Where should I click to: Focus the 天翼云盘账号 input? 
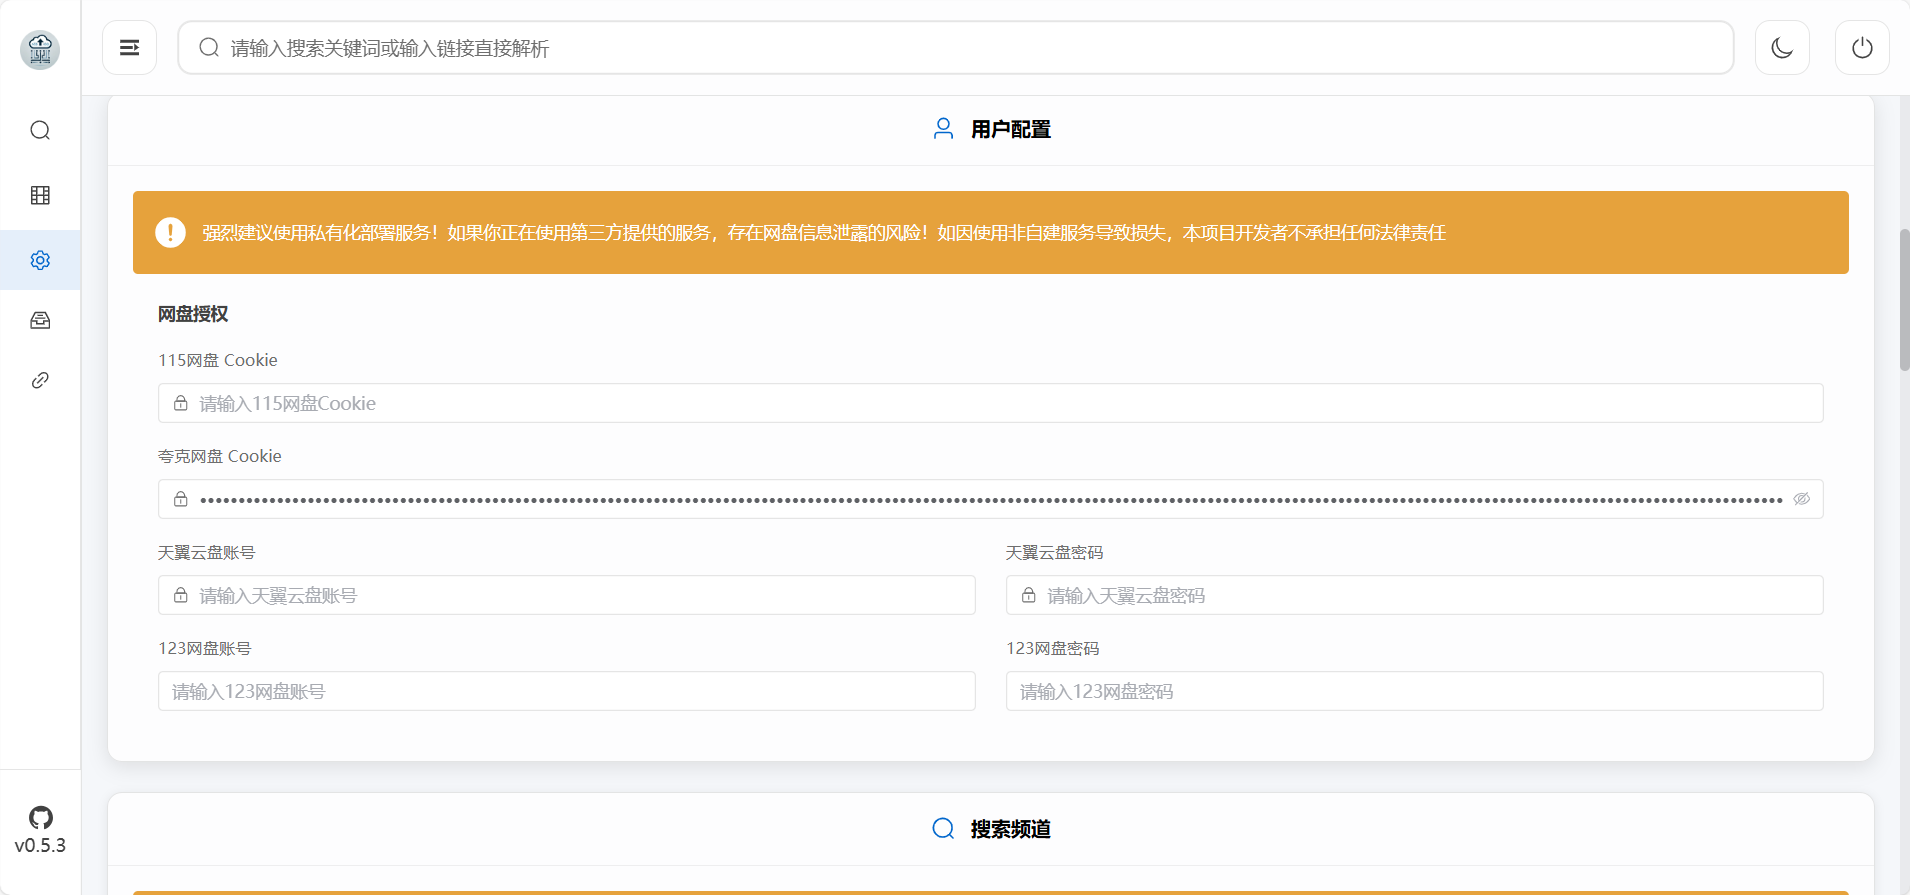567,595
